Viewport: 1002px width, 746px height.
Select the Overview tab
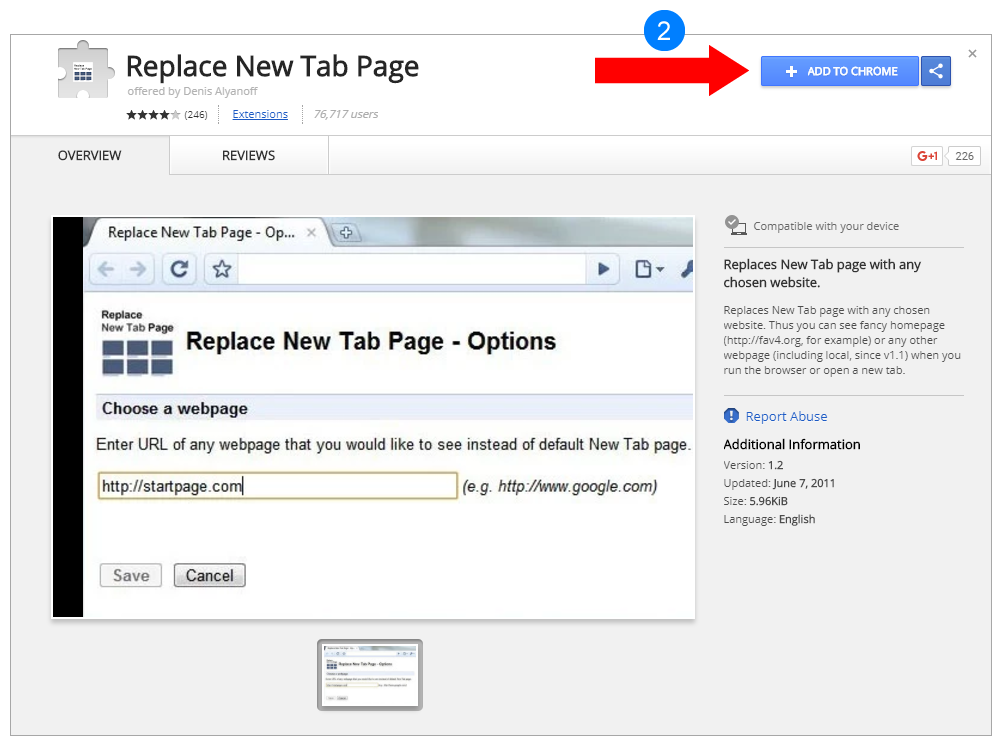pos(89,156)
